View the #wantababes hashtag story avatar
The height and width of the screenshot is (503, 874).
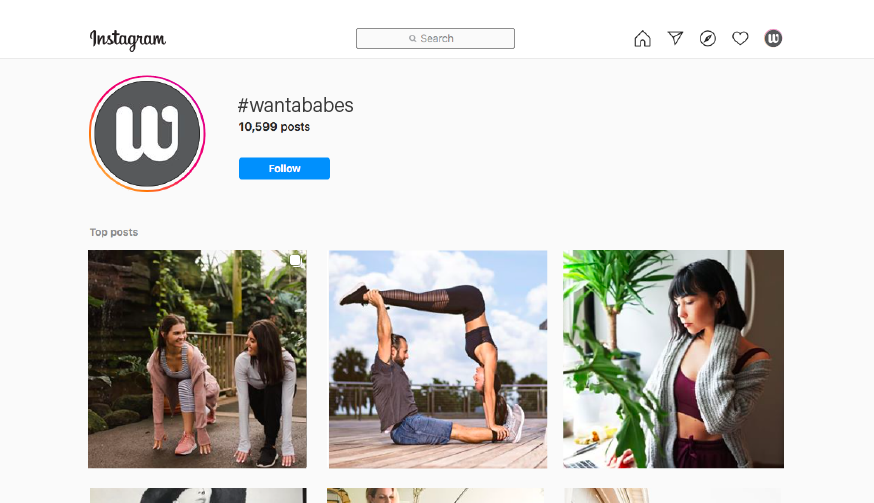[x=147, y=134]
